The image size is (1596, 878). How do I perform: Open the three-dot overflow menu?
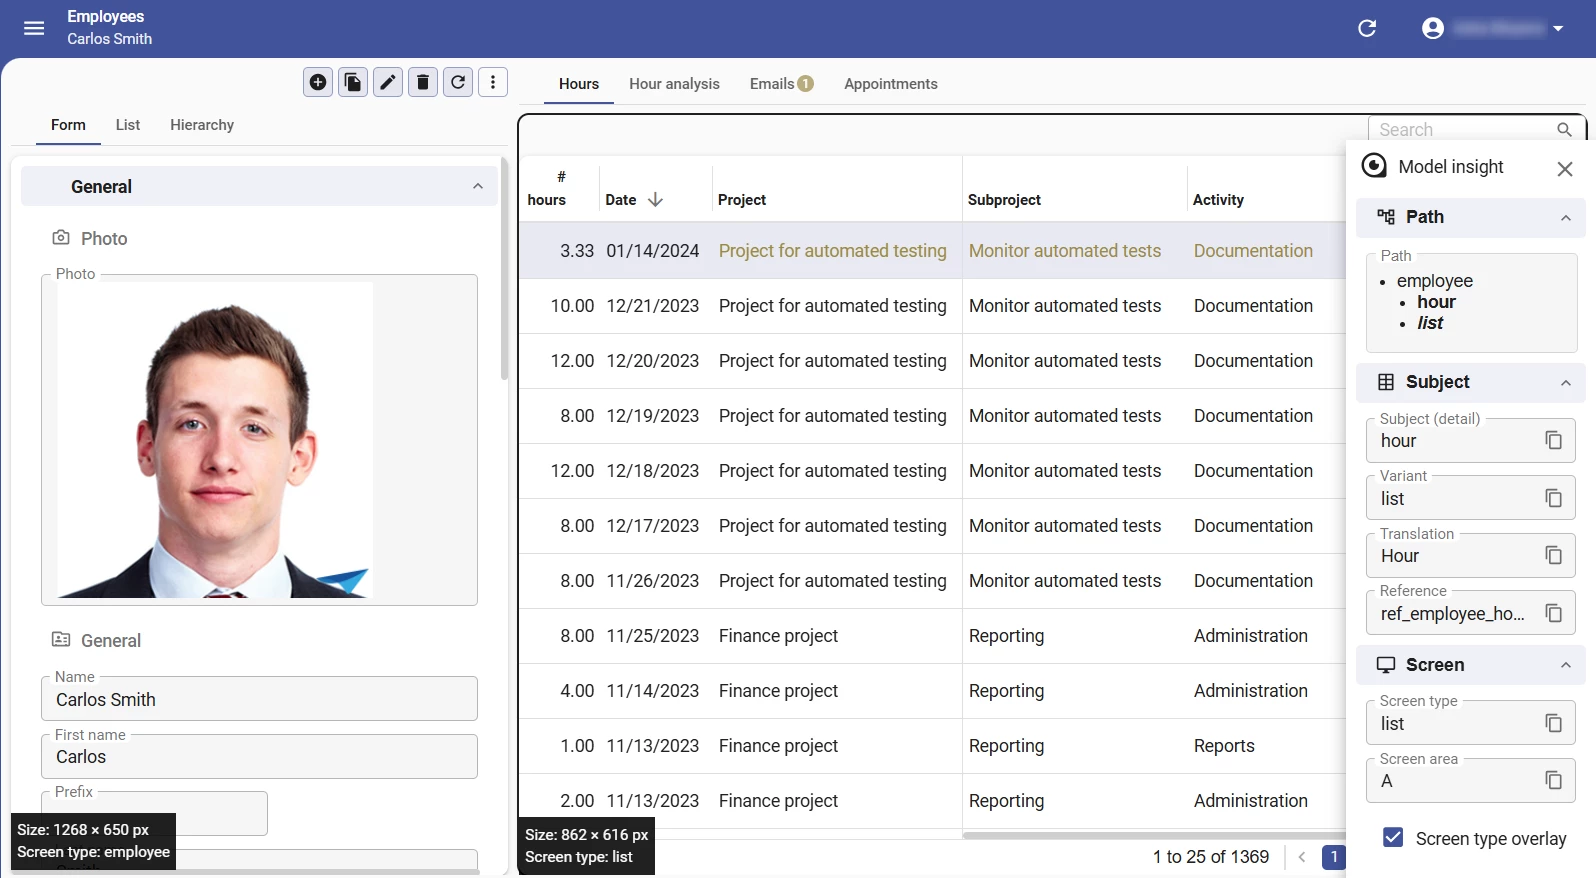tap(493, 82)
